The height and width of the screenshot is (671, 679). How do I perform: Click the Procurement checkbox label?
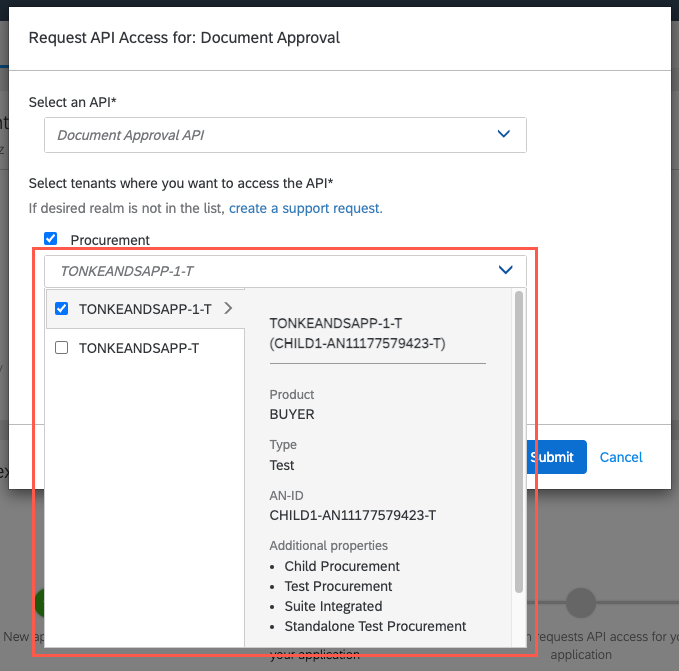point(110,240)
